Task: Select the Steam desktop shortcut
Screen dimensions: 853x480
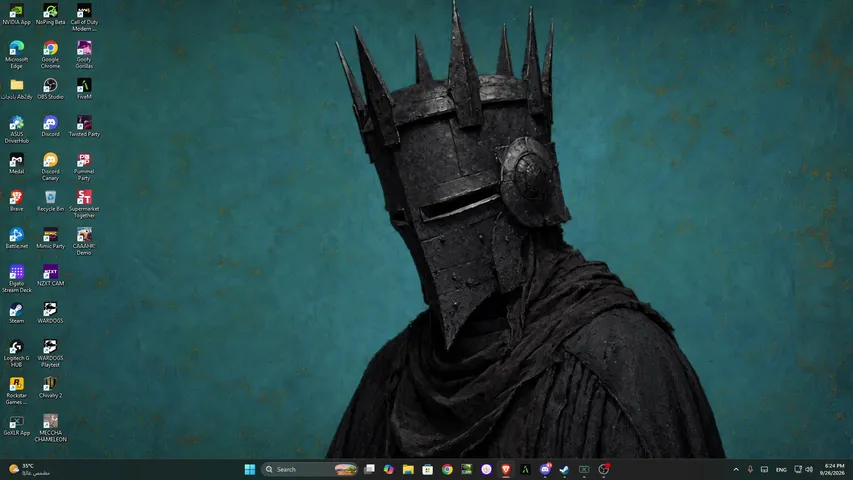Action: pyautogui.click(x=16, y=313)
